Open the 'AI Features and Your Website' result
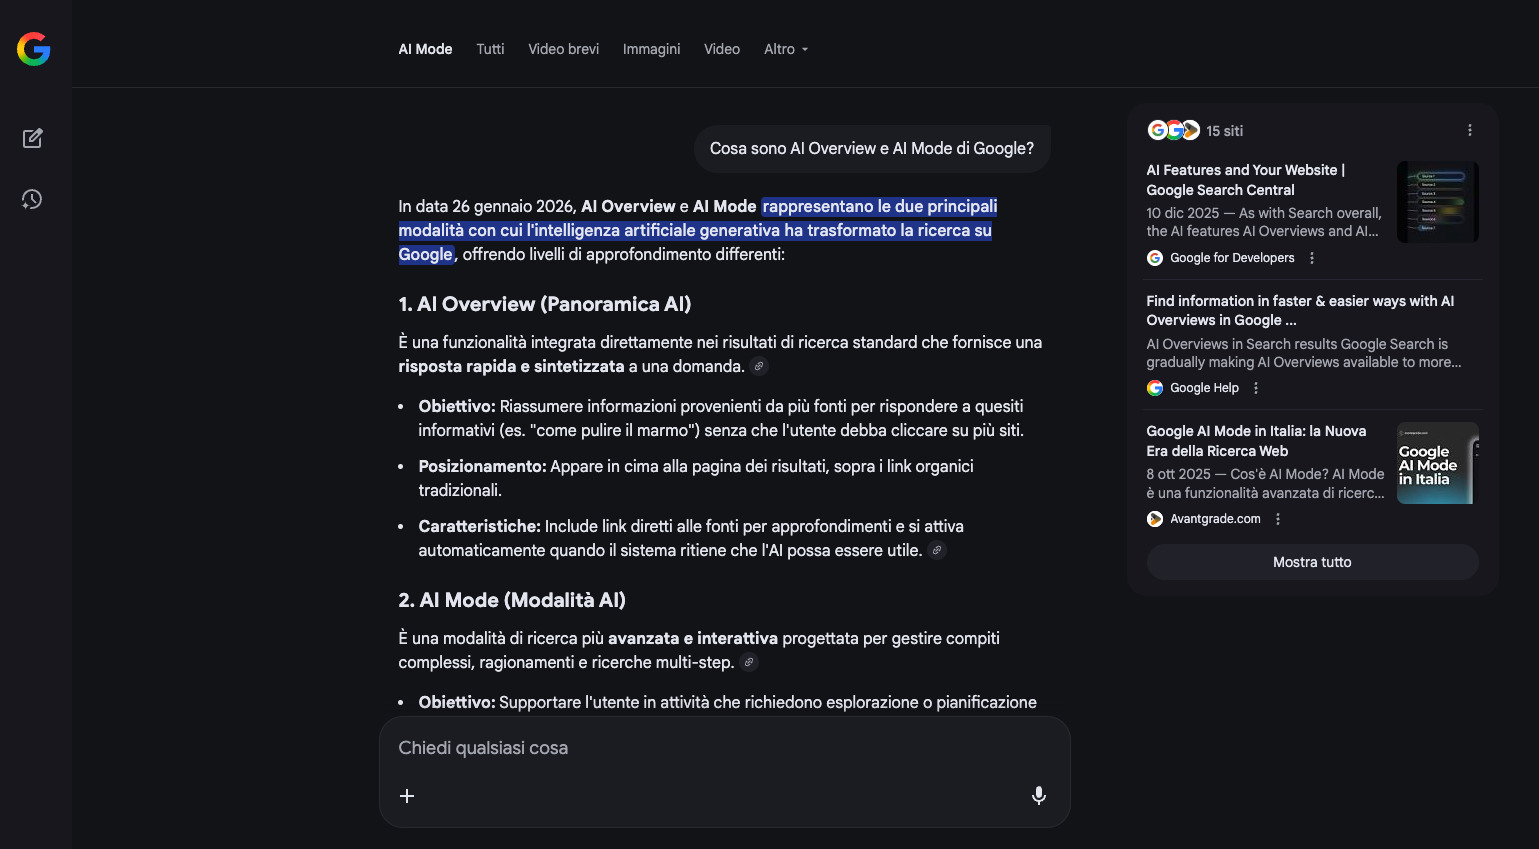 point(1244,180)
